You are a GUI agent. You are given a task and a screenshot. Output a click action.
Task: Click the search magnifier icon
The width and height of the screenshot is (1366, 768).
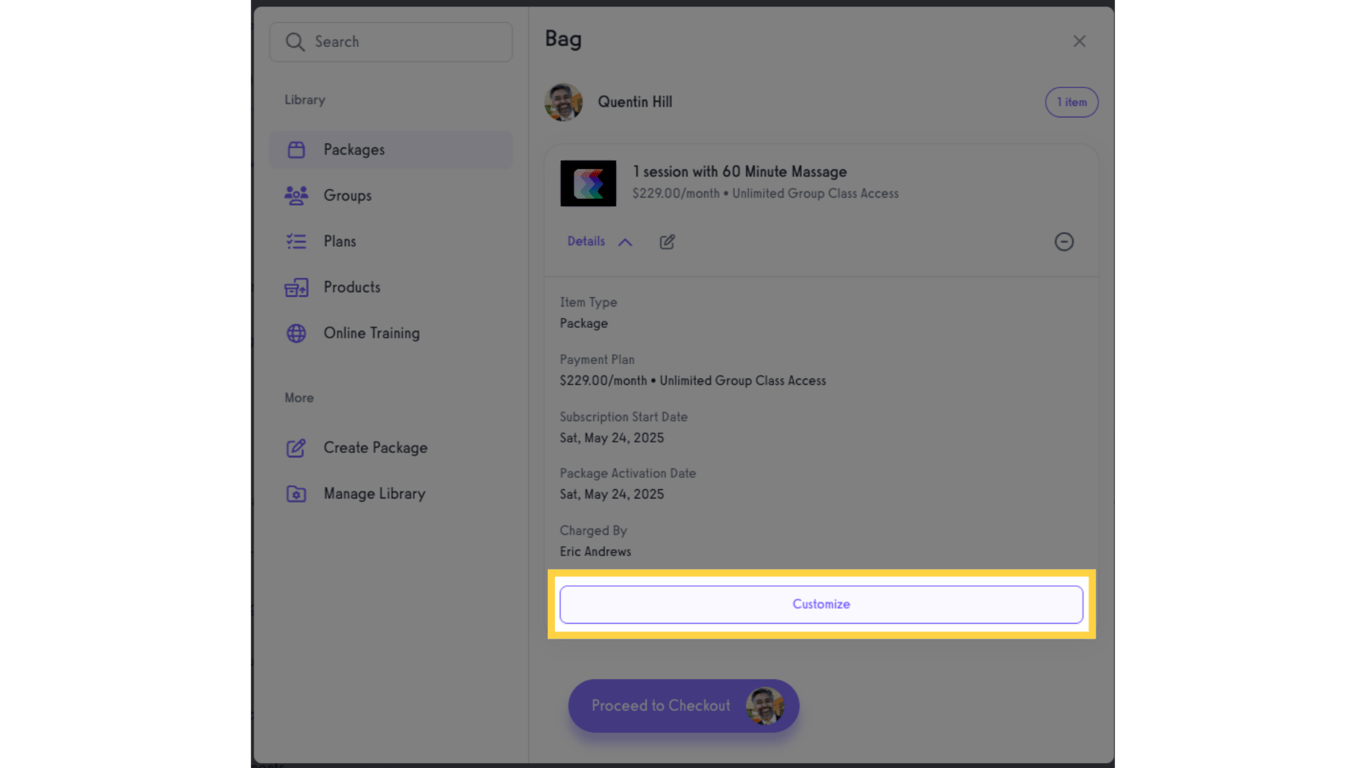click(x=295, y=41)
